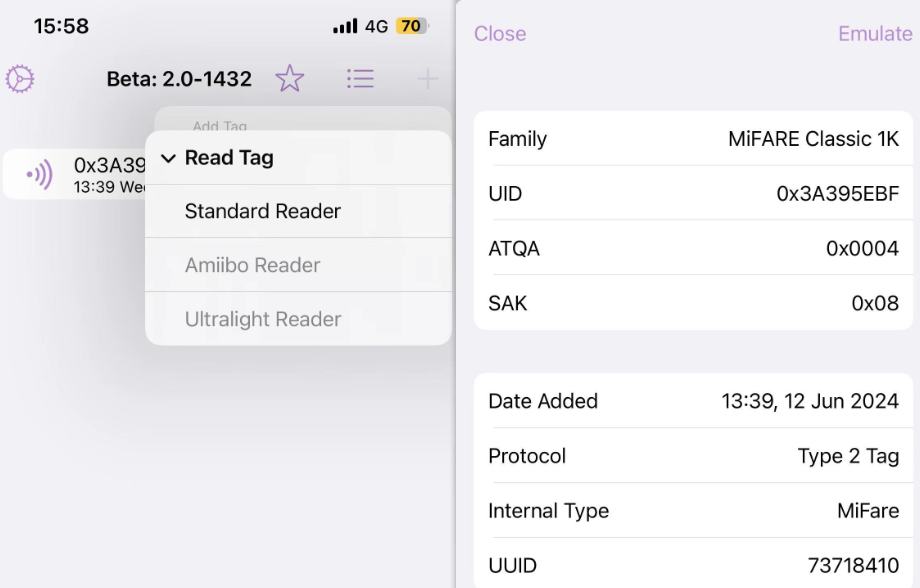Select Standard Reader option
This screenshot has width=920, height=588.
click(263, 211)
